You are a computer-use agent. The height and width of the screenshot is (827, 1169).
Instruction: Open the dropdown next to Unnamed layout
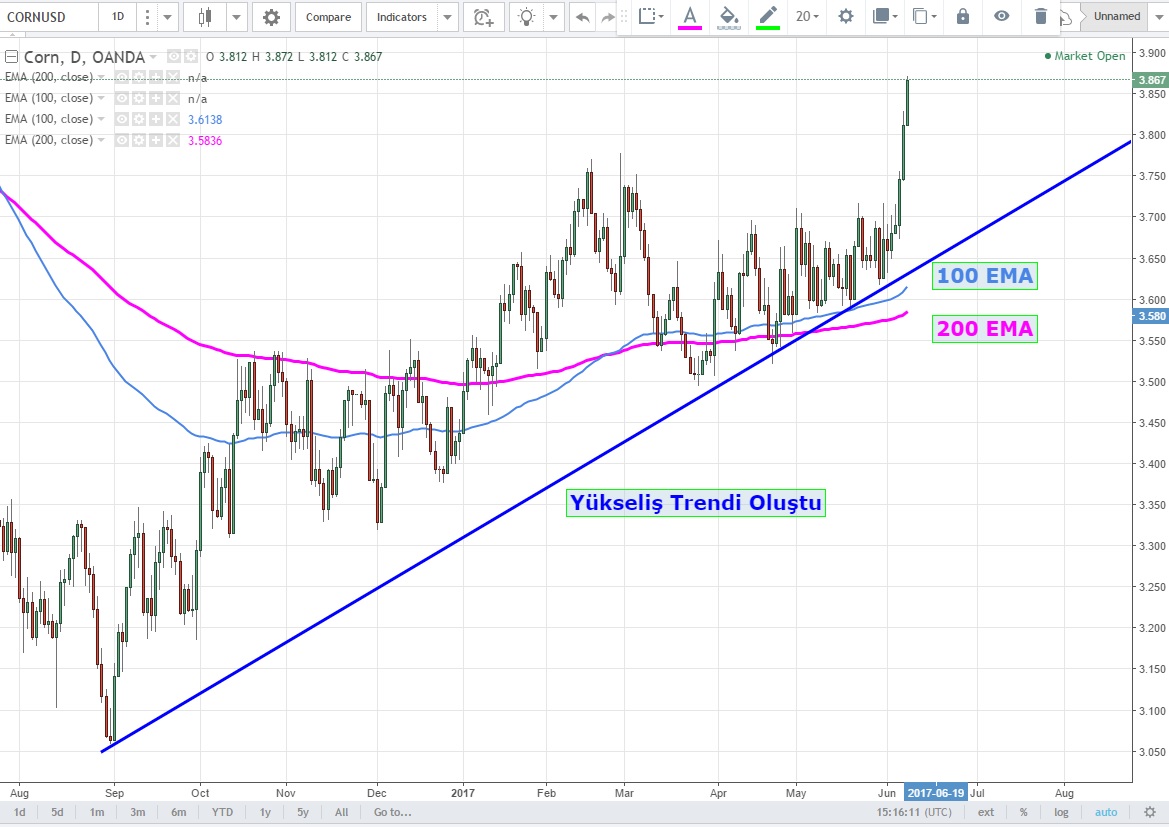click(x=1157, y=17)
